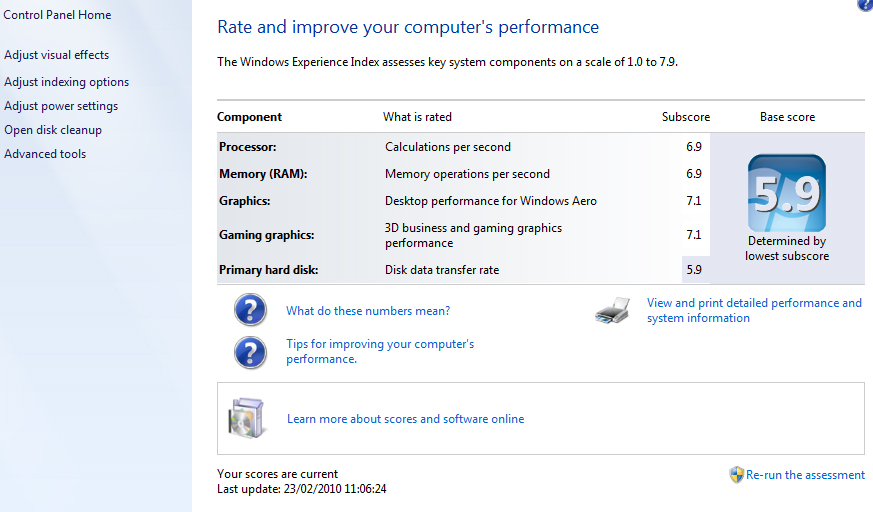Open Advanced tools
Viewport: 873px width, 512px height.
[x=45, y=154]
